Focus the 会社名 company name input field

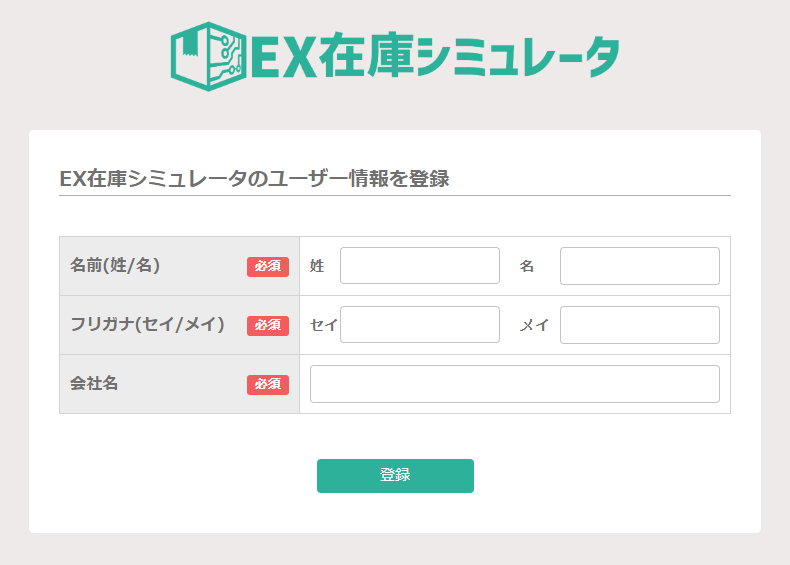tap(514, 384)
